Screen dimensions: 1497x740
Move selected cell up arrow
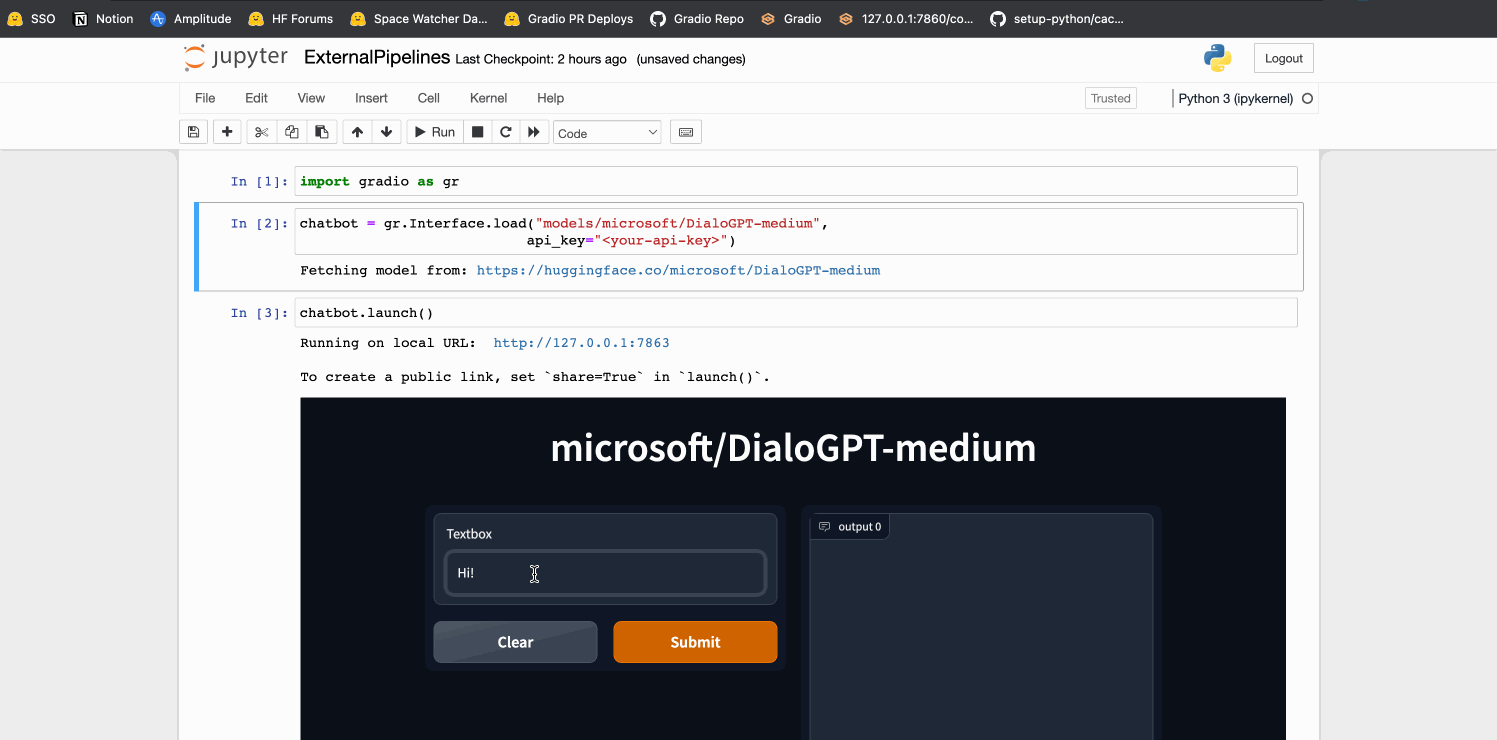tap(357, 132)
